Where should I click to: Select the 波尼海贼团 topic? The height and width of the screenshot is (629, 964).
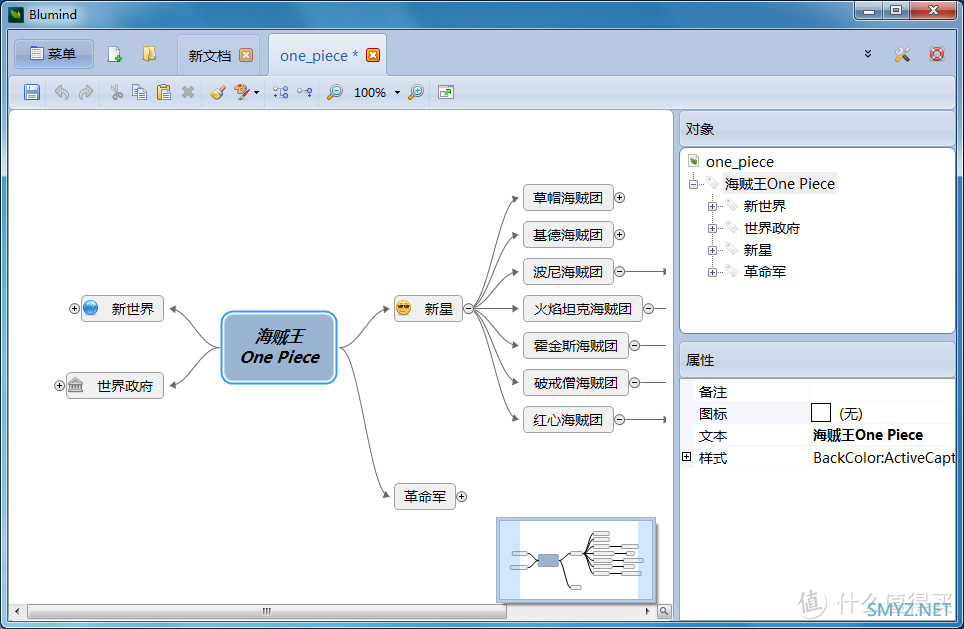pyautogui.click(x=568, y=272)
